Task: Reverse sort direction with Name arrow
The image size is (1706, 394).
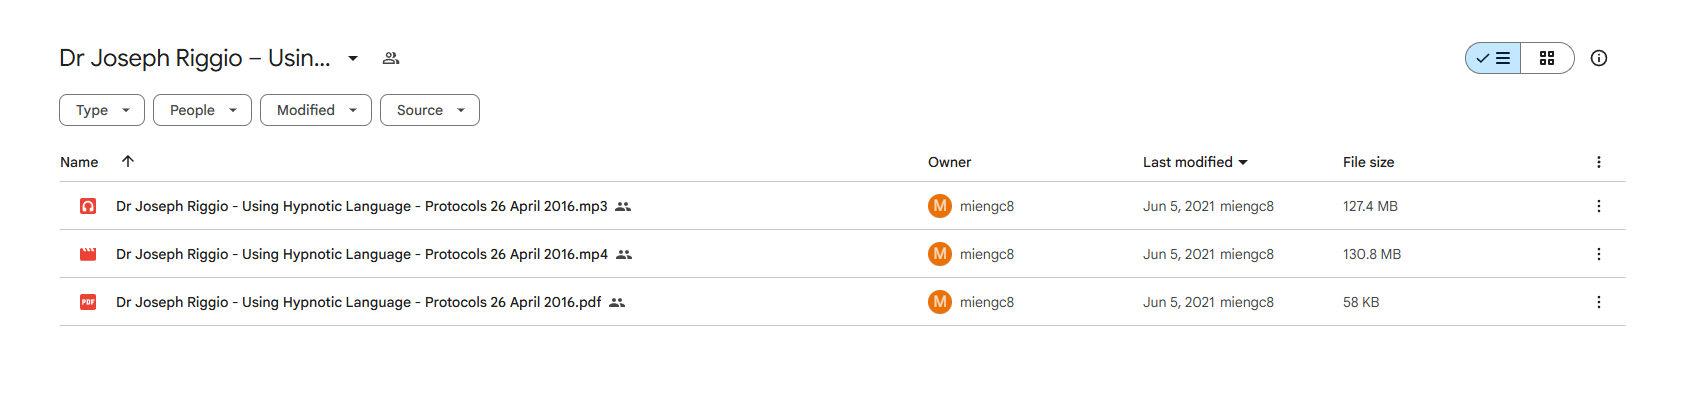Action: (x=128, y=161)
